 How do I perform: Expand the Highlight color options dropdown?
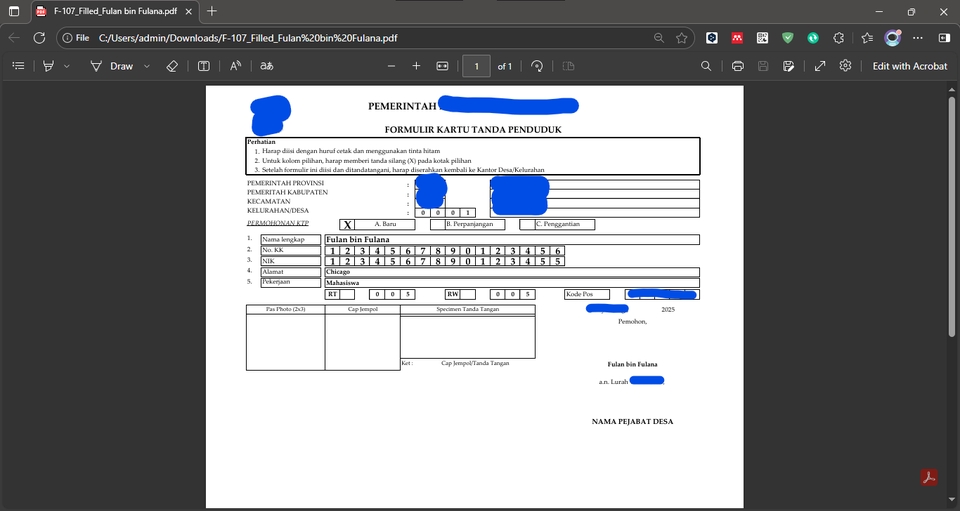tap(67, 66)
